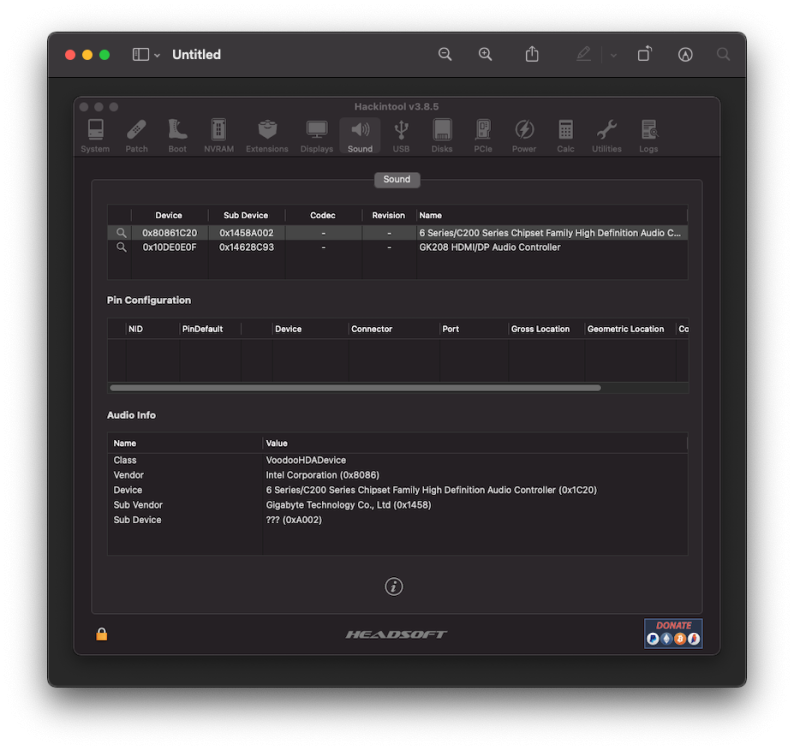
Task: Select the 0x80861C20 audio device row
Action: click(x=397, y=233)
